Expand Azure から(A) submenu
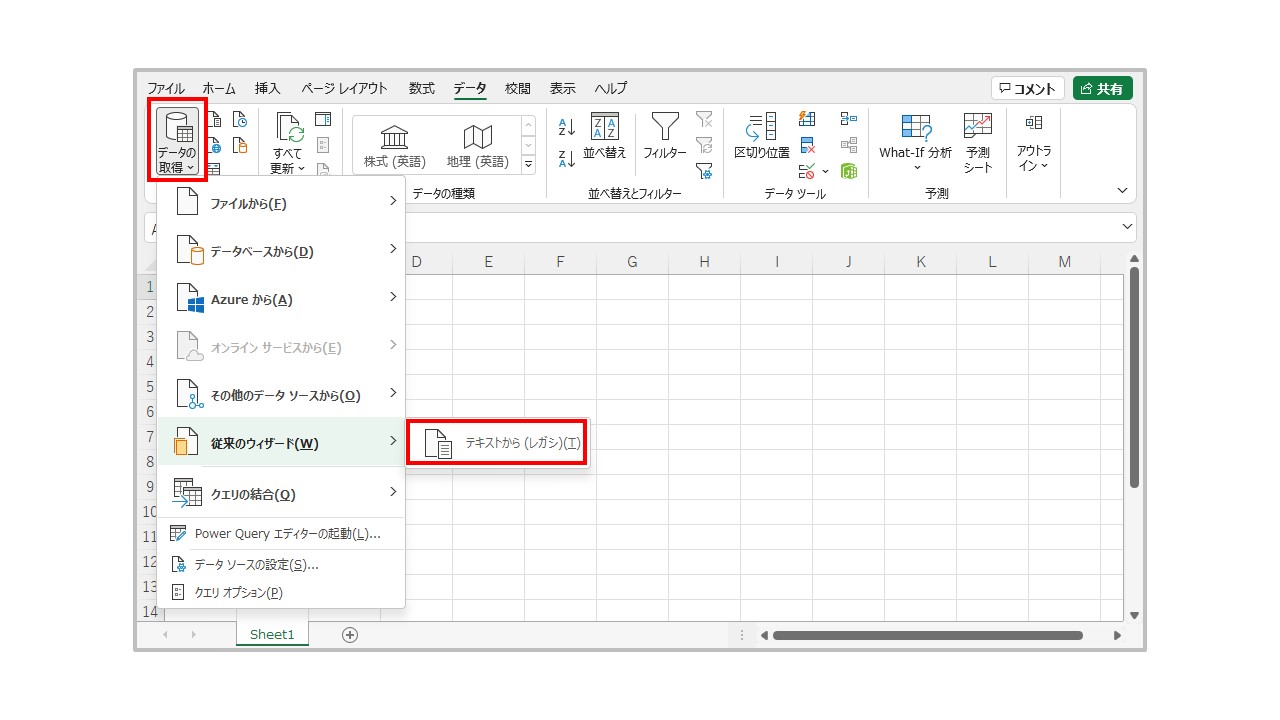This screenshot has width=1280, height=720. click(x=281, y=299)
